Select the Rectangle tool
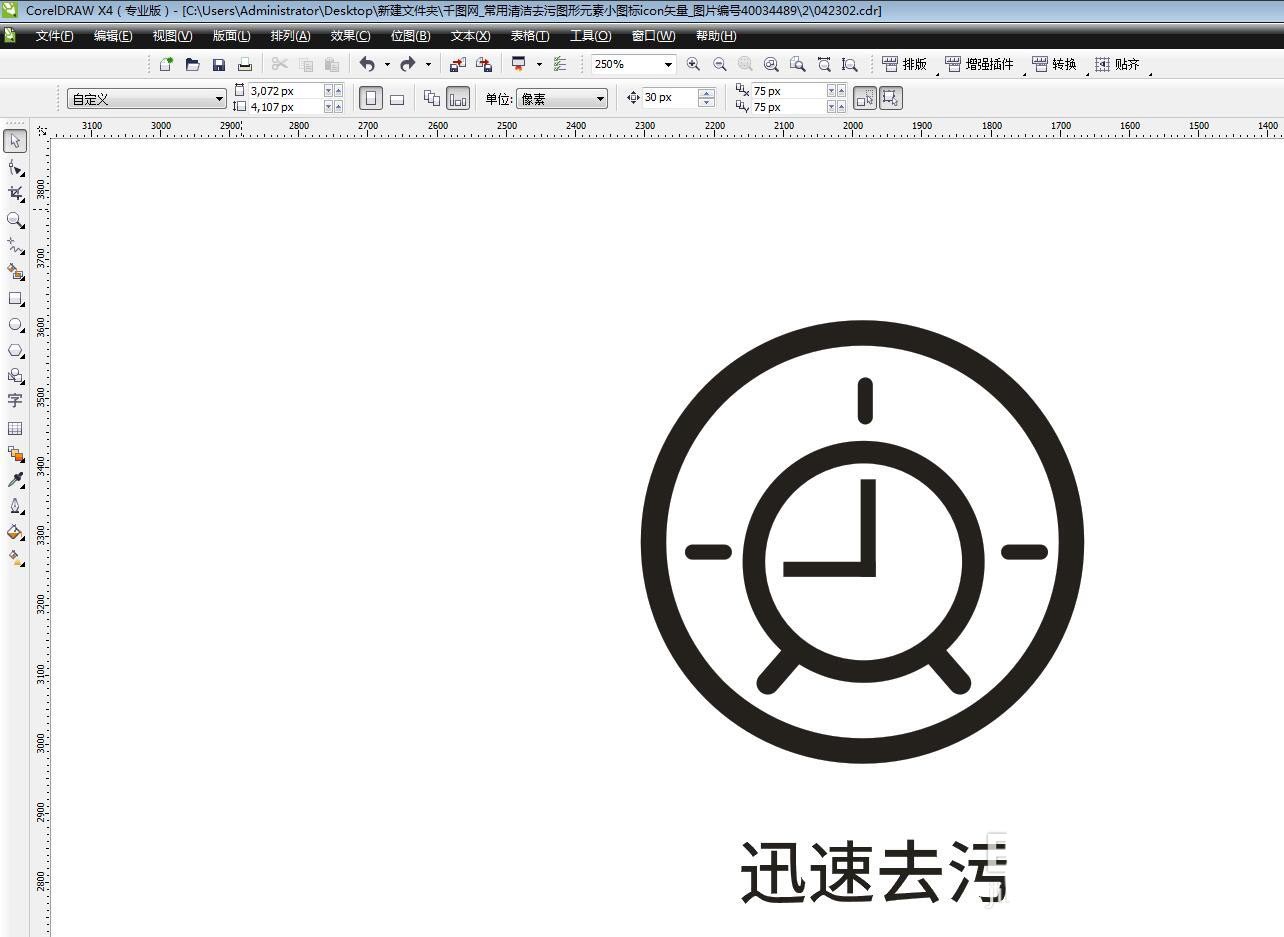The width and height of the screenshot is (1284, 937). point(15,298)
